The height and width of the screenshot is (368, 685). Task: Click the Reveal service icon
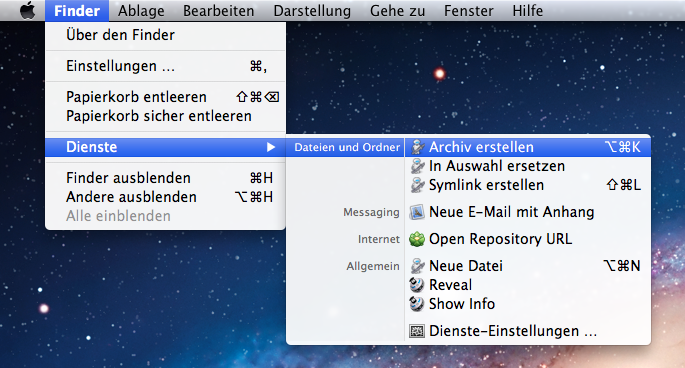(417, 285)
